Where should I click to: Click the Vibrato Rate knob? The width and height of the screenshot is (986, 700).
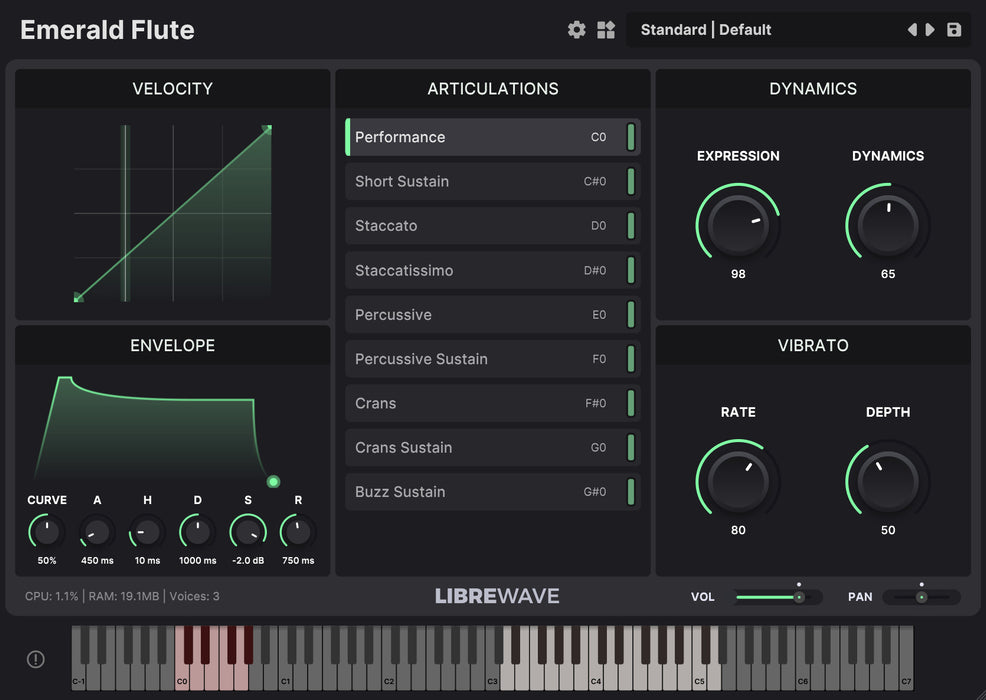coord(738,481)
